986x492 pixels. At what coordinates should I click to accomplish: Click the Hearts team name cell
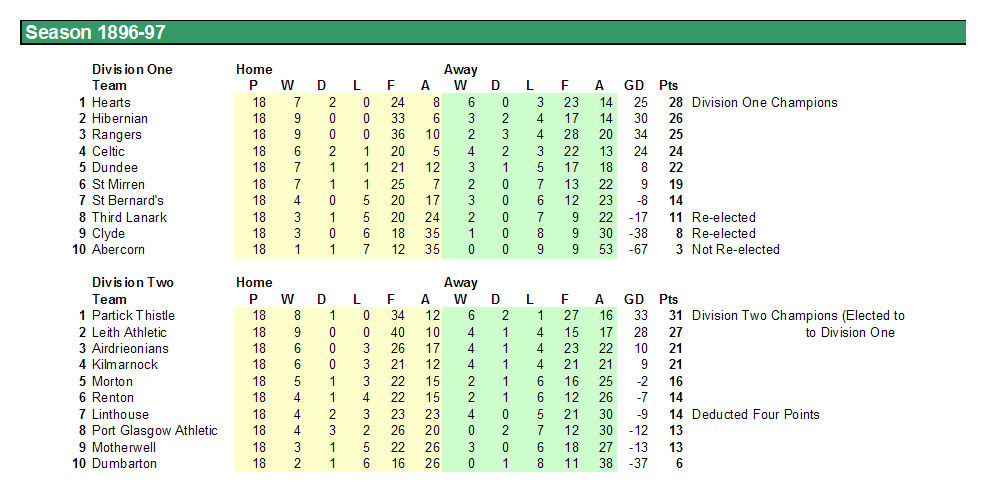pyautogui.click(x=111, y=102)
